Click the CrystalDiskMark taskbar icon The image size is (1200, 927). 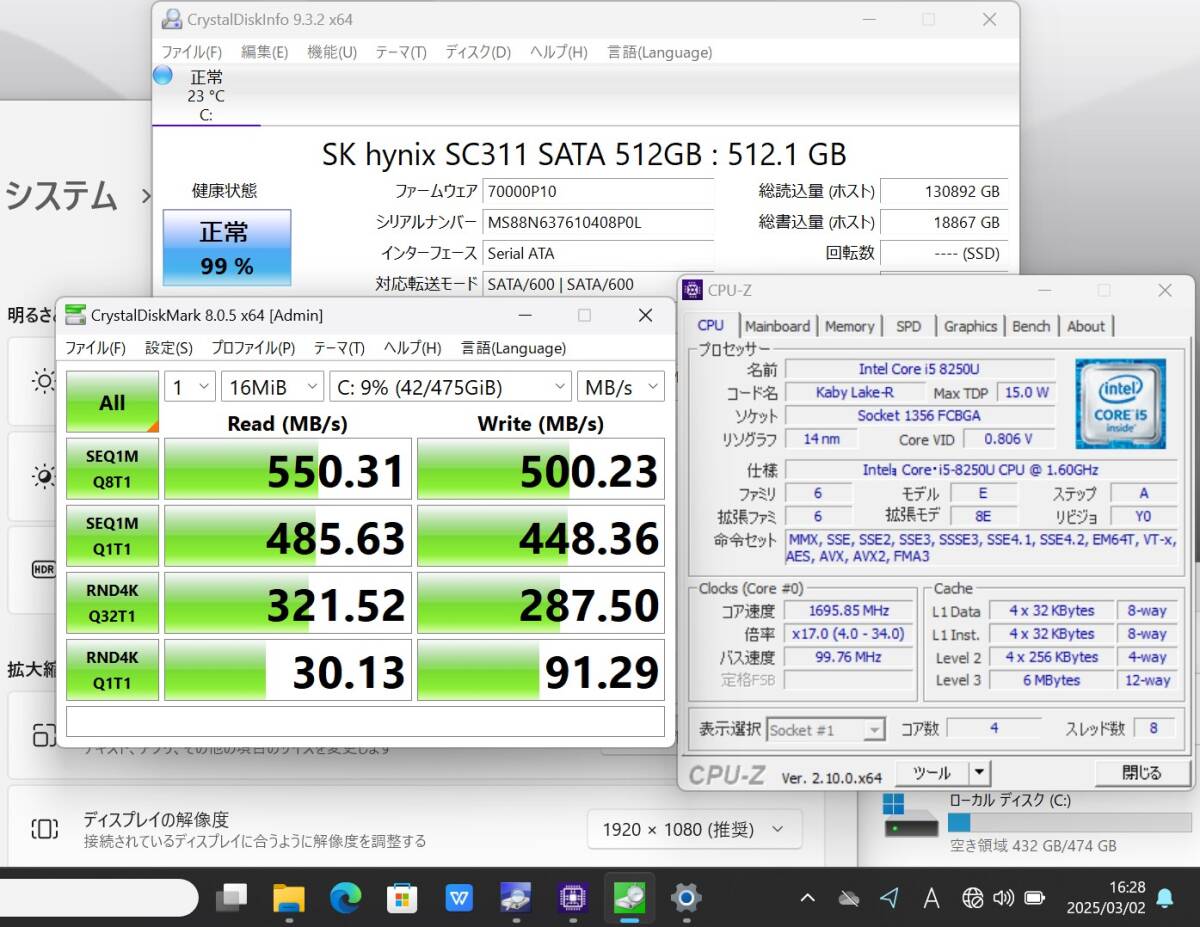point(629,898)
